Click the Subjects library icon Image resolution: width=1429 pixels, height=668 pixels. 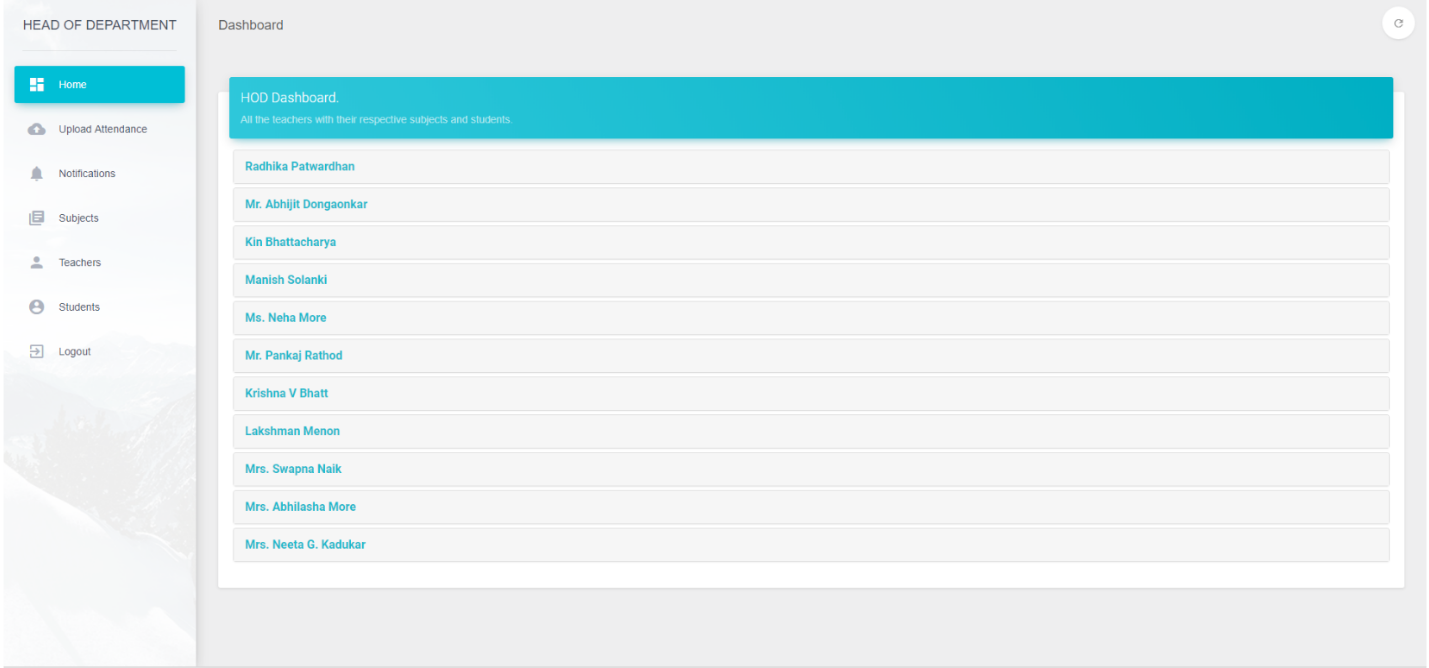(37, 218)
